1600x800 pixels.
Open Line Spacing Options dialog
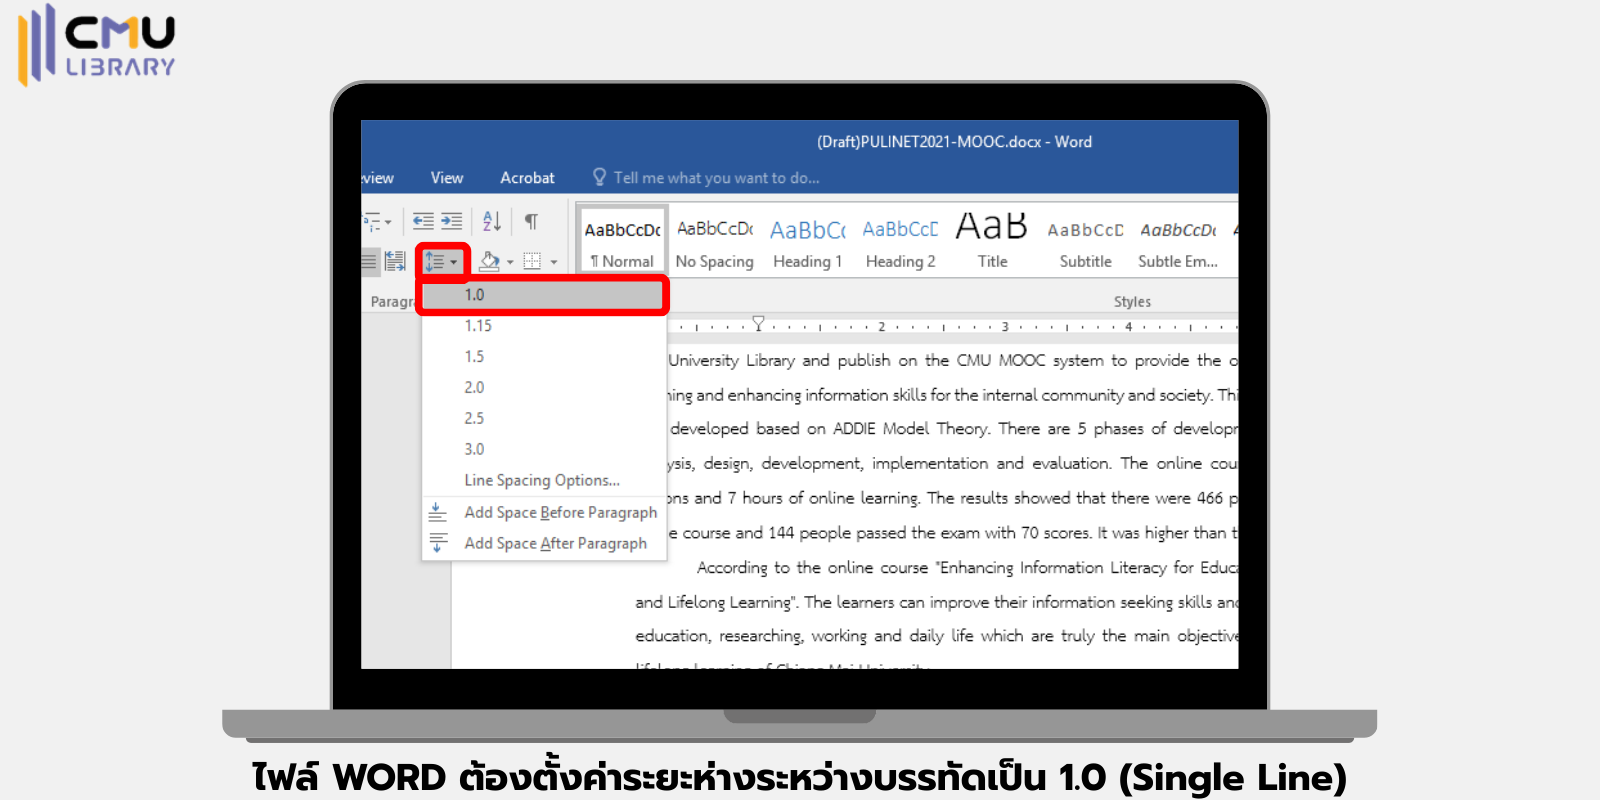[541, 481]
